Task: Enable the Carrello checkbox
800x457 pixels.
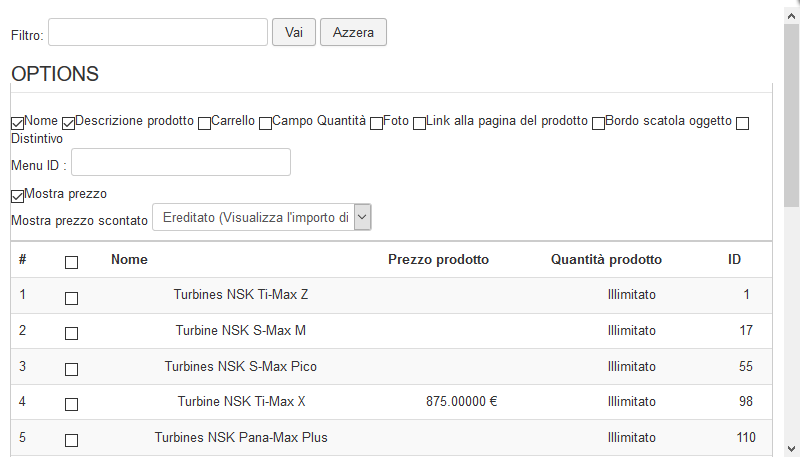Action: [x=204, y=123]
